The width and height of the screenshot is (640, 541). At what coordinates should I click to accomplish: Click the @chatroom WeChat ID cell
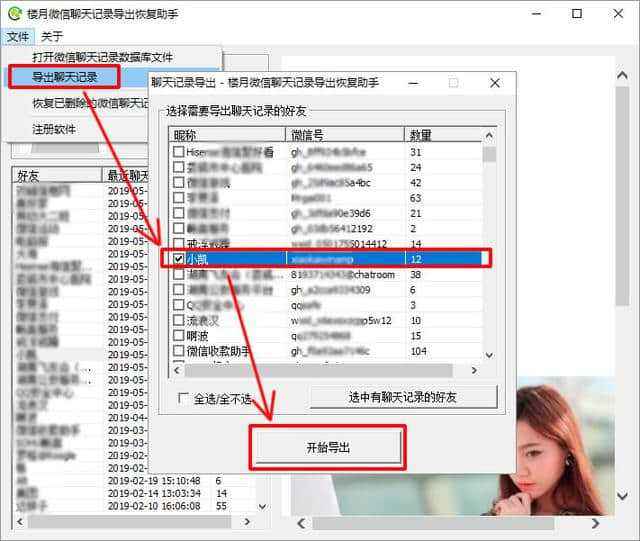coord(343,274)
